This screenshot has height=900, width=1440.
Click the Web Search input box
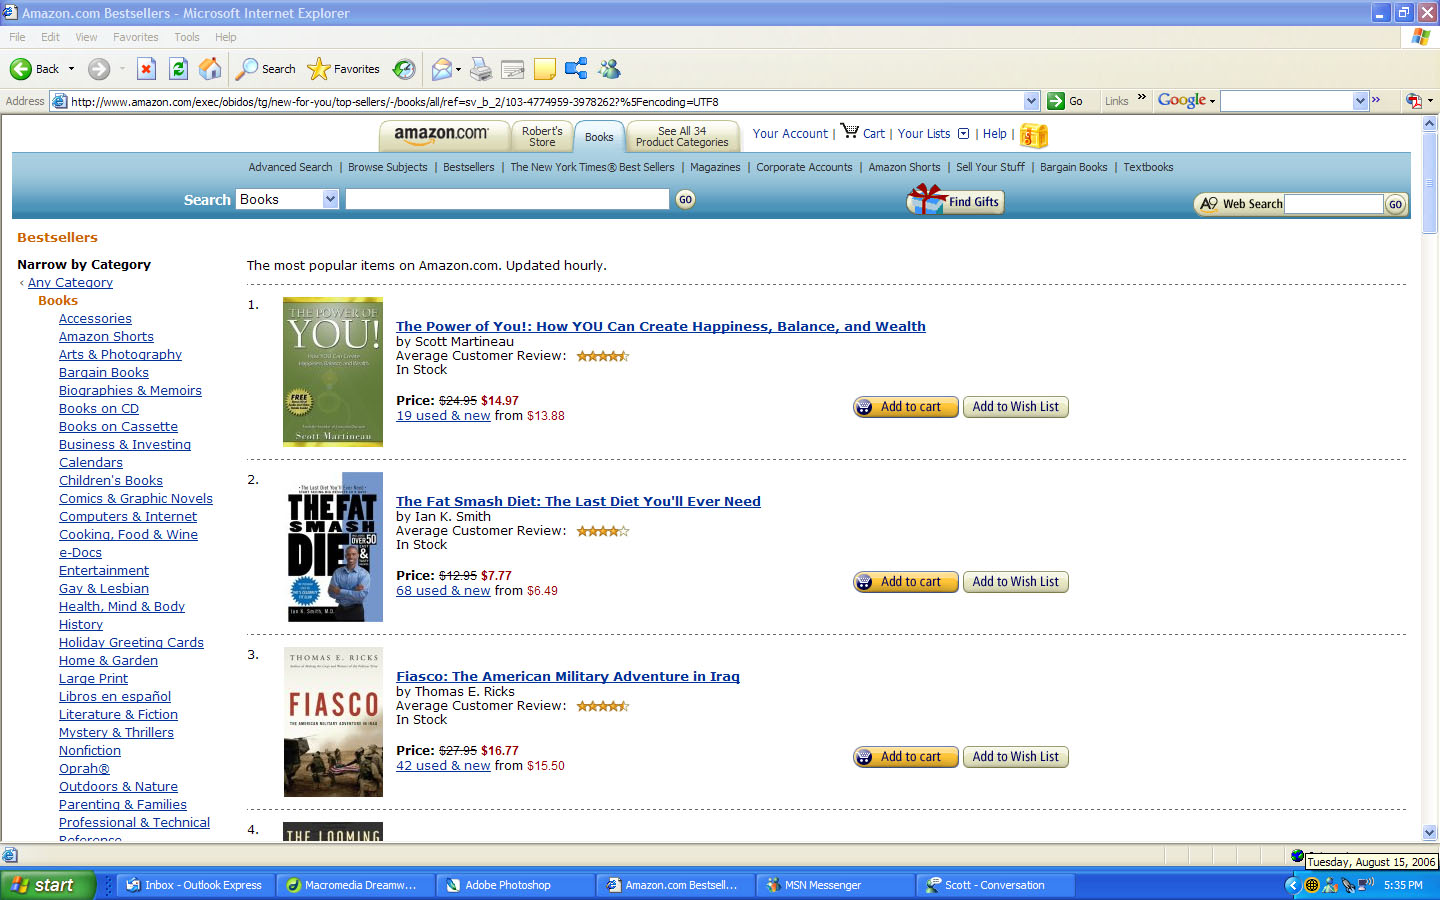coord(1334,204)
